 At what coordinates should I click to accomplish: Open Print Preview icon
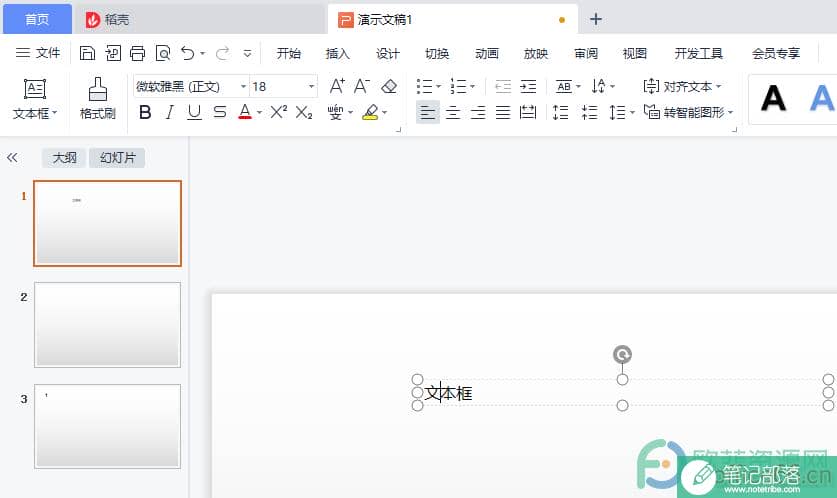[163, 53]
